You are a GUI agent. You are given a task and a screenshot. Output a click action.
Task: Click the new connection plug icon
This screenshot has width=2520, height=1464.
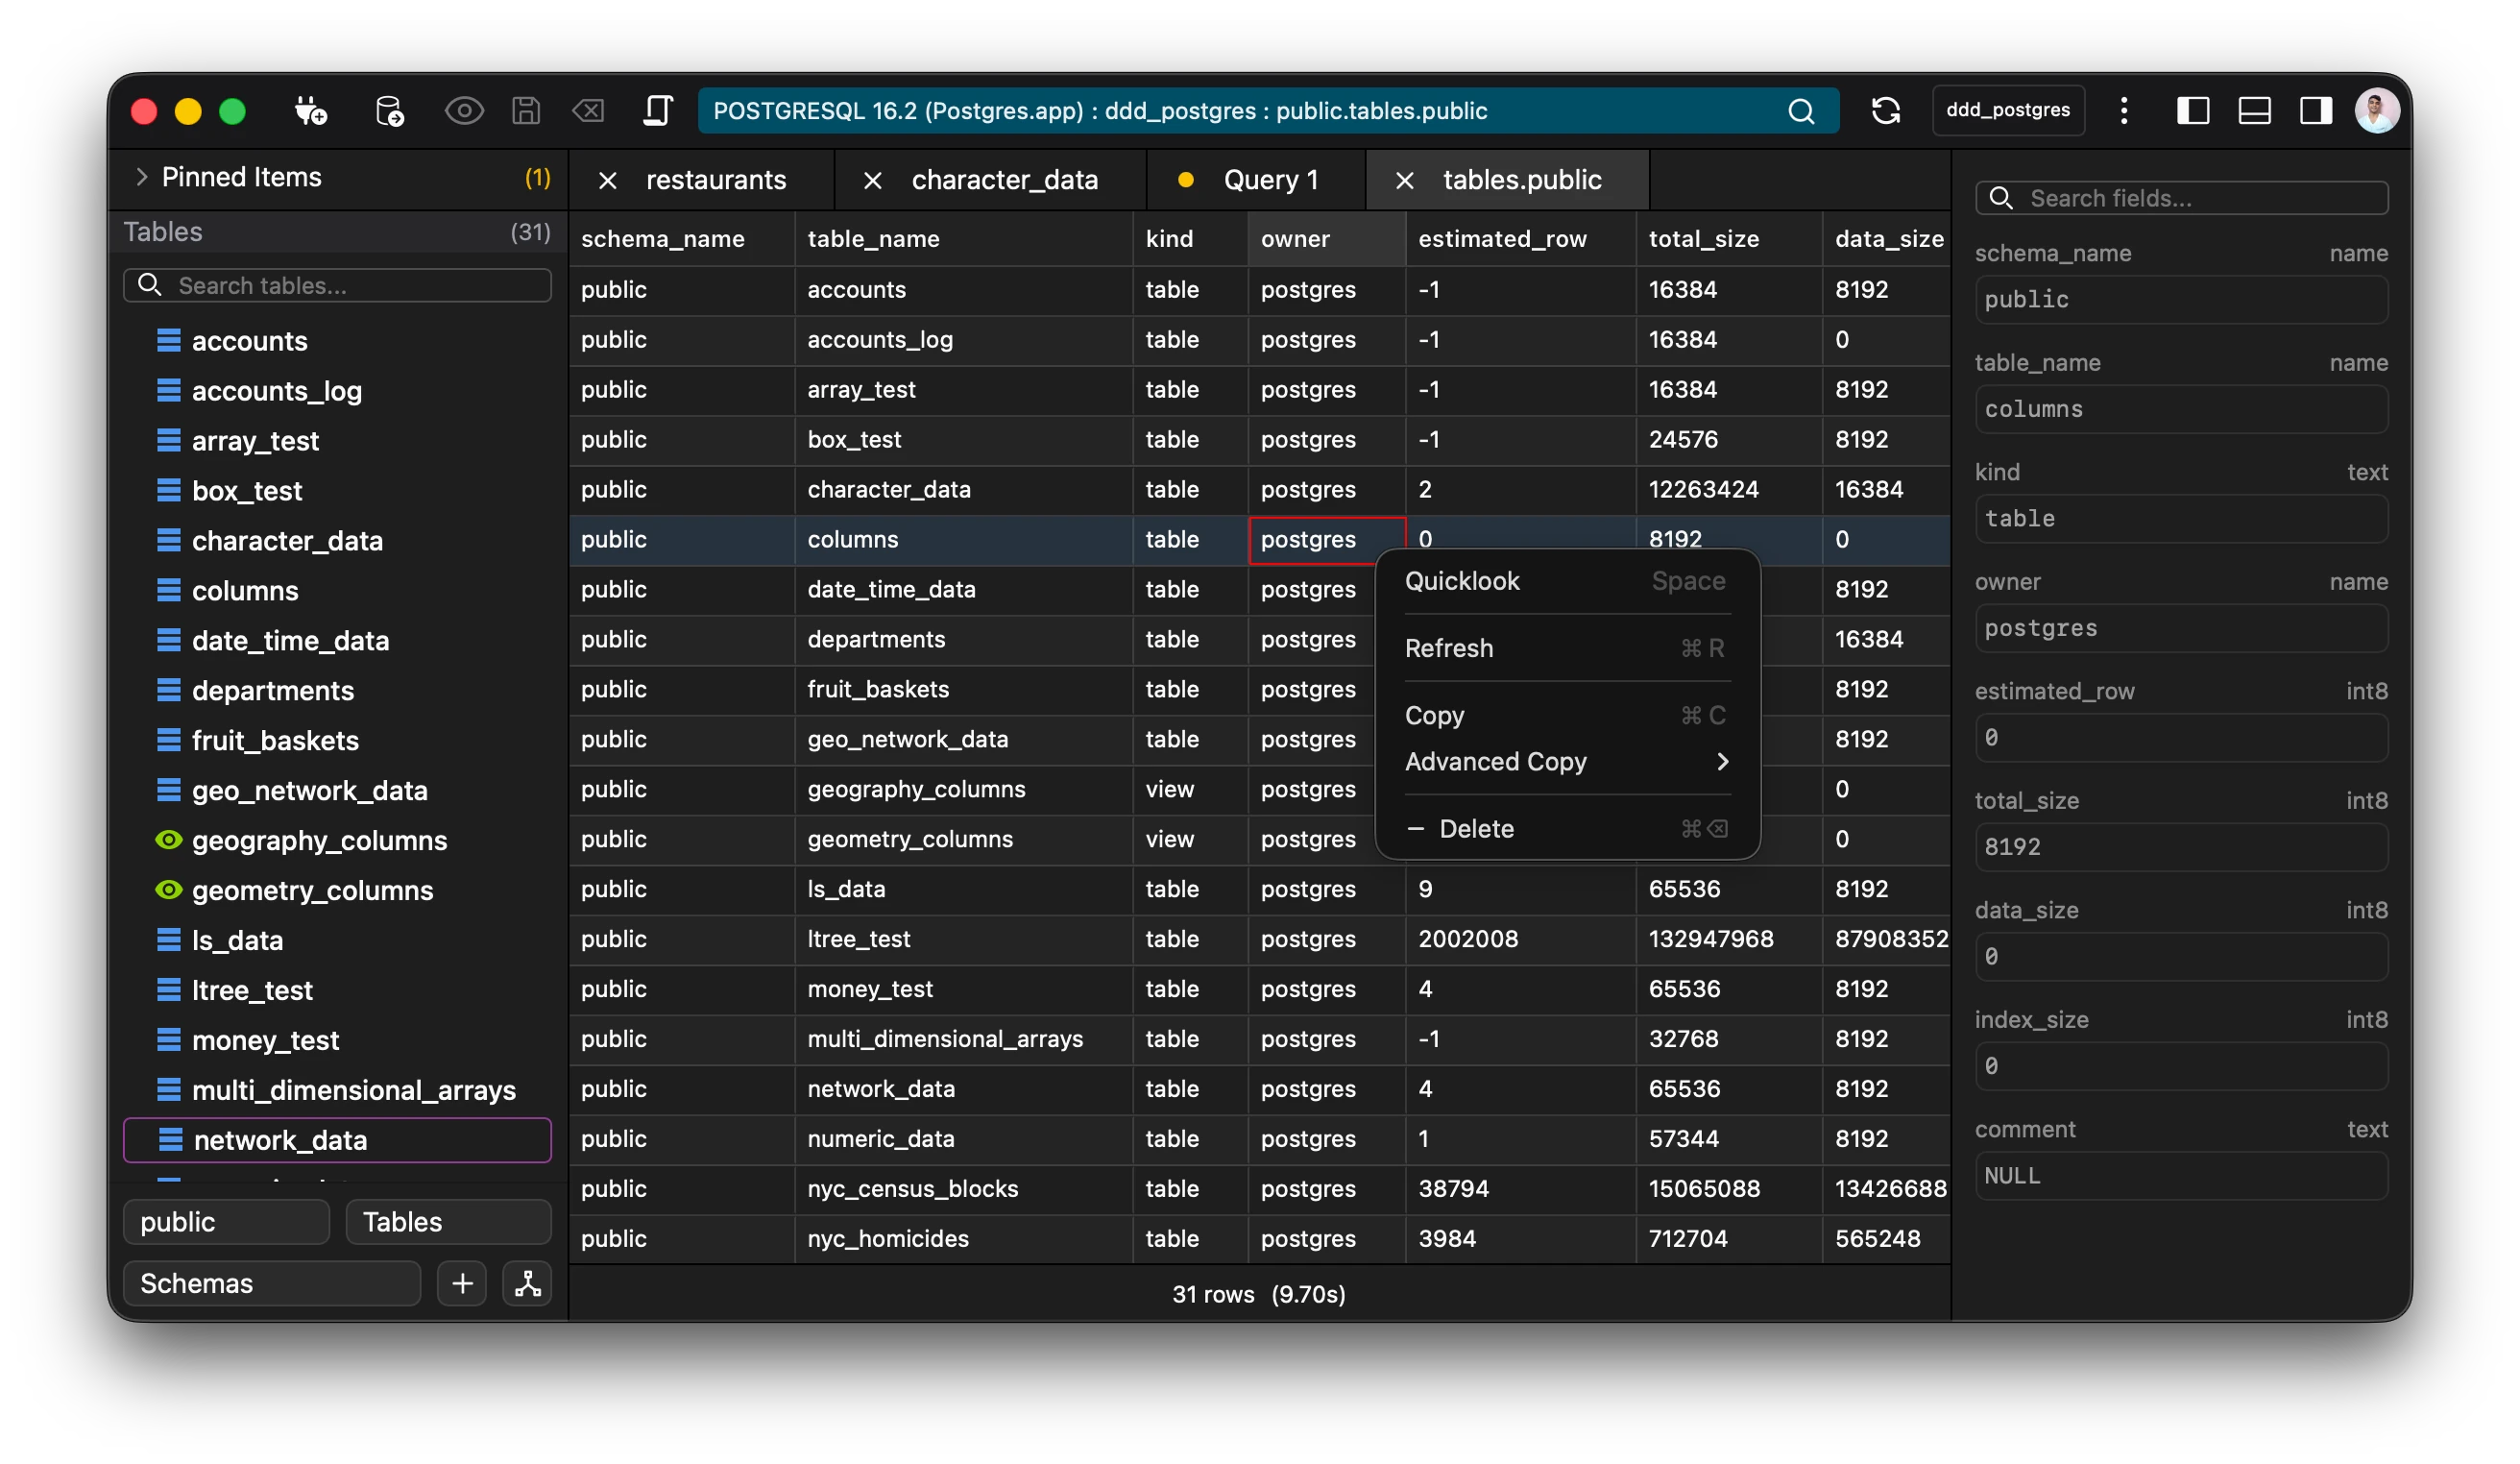[310, 111]
